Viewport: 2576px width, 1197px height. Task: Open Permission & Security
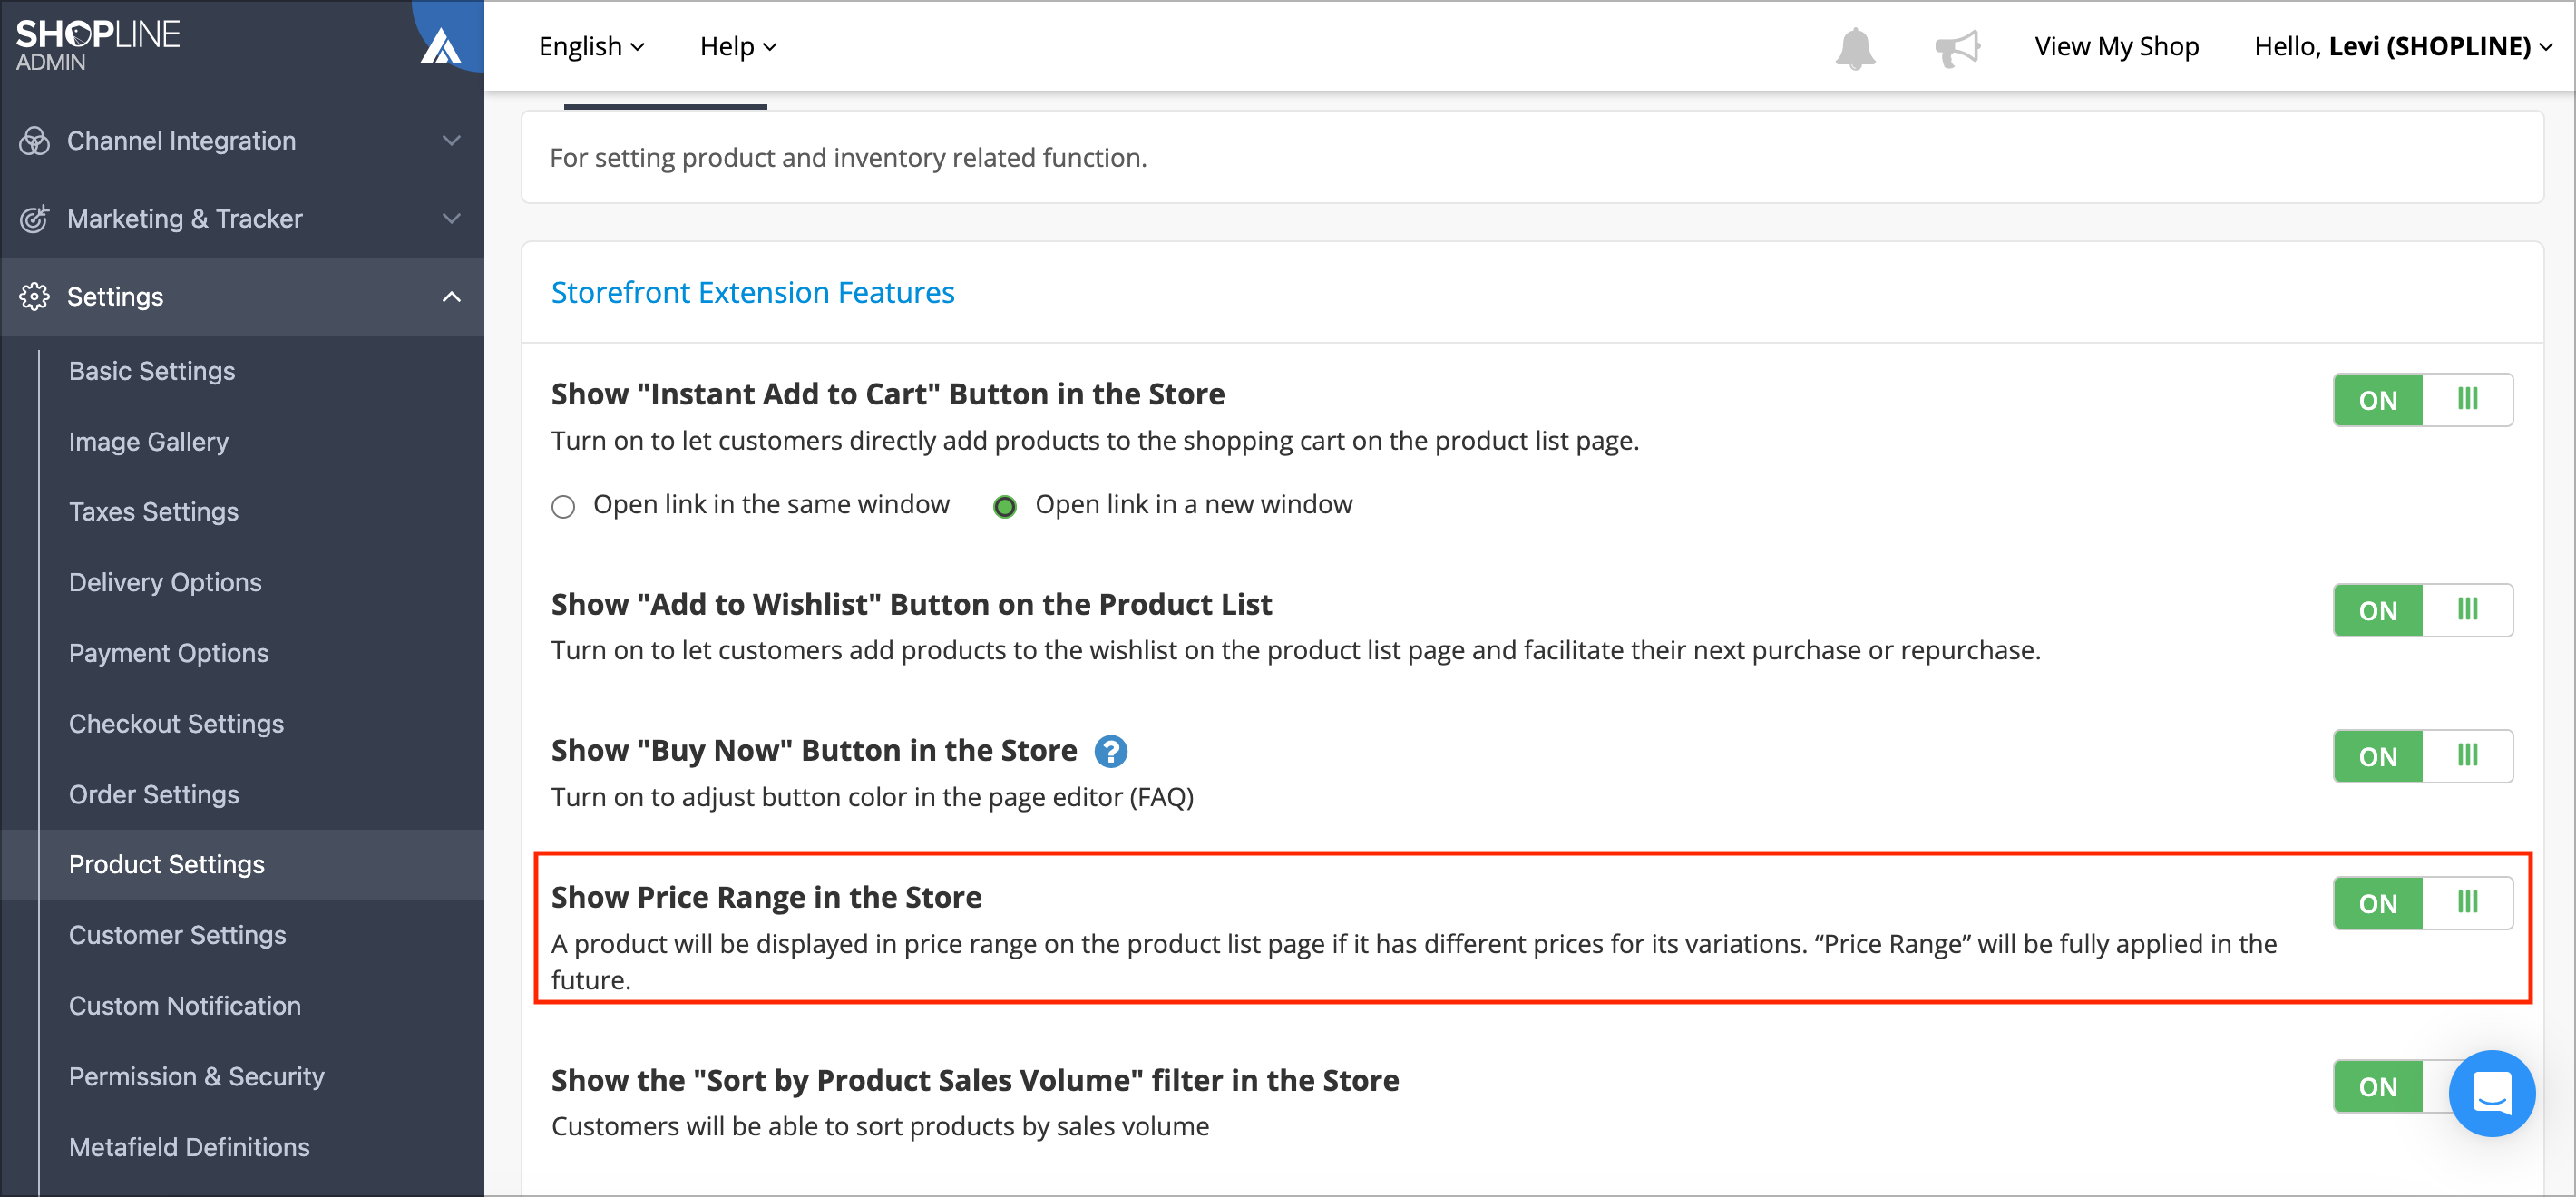[x=197, y=1077]
